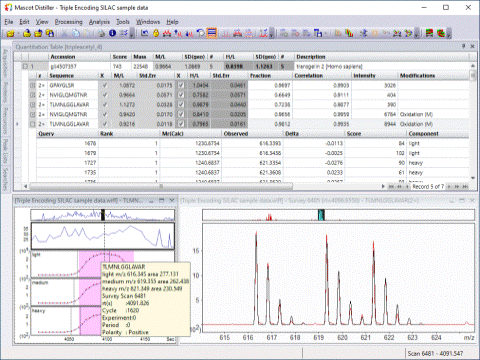Pin the Quantitation Table panel
The image size is (480, 360).
tap(463, 46)
